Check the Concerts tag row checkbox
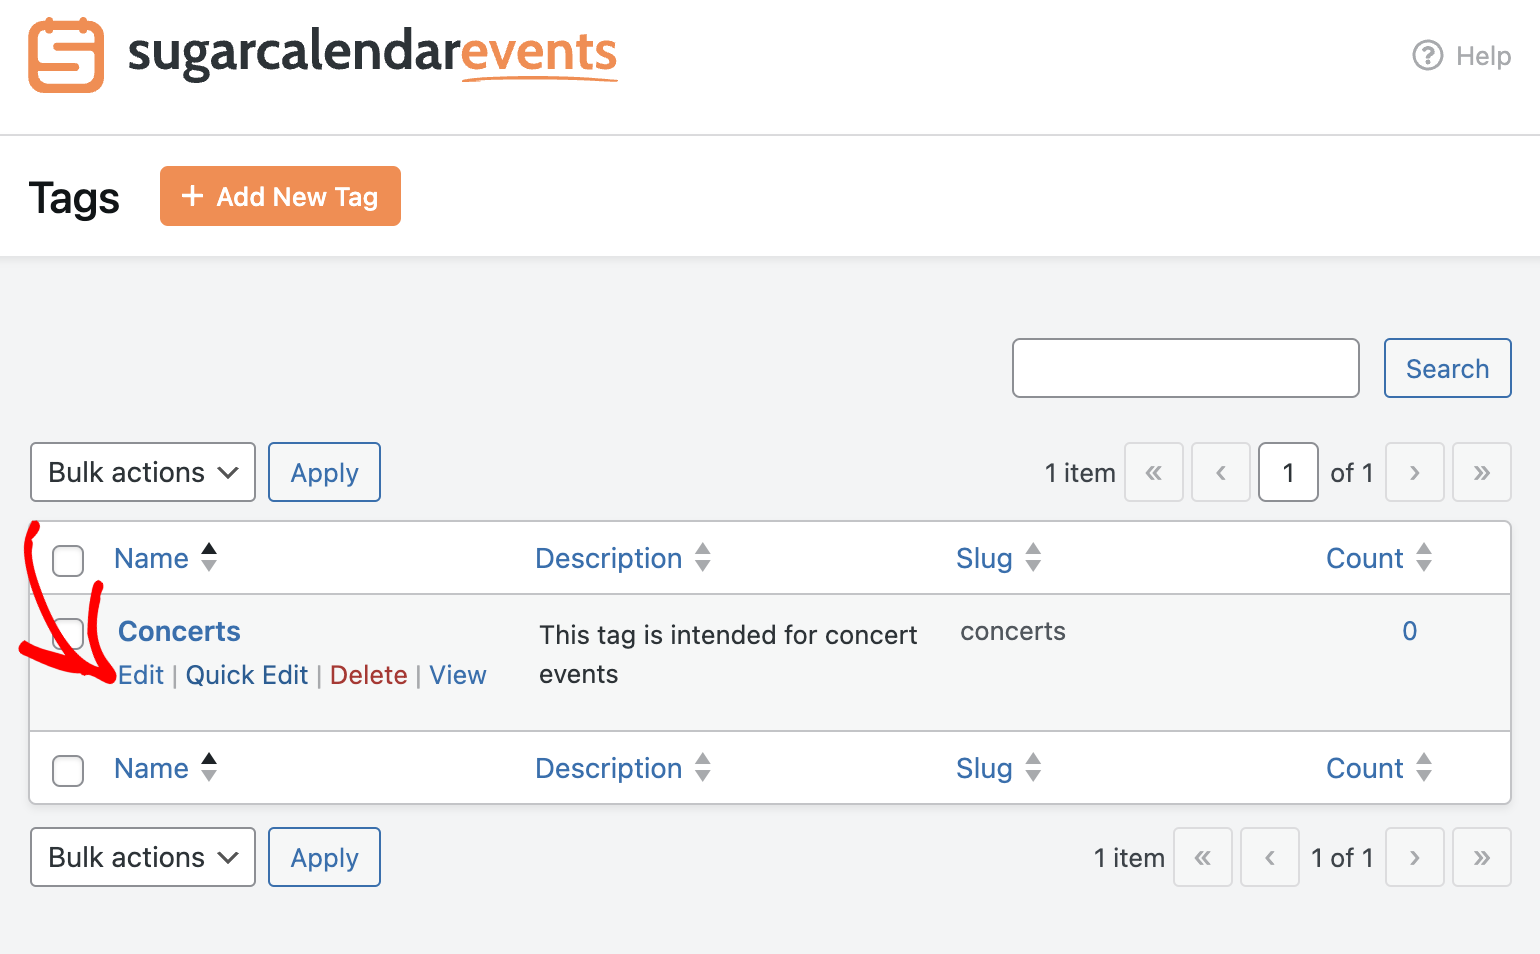Screen dimensions: 1540x954 68,633
